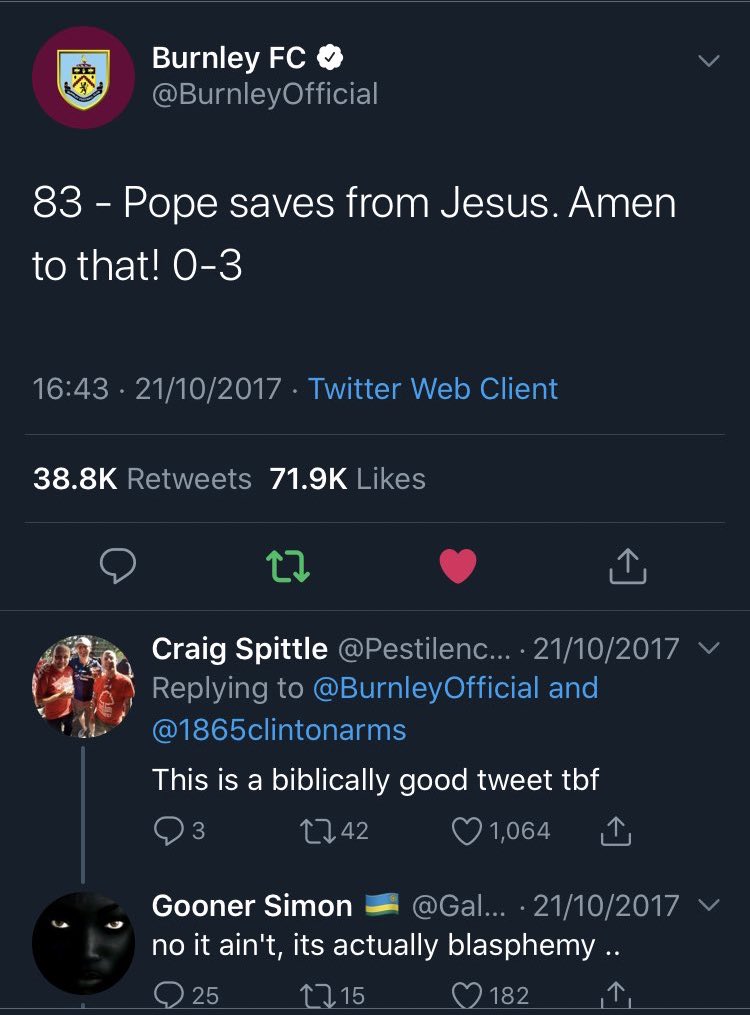Open @1865clintonarms mention link
This screenshot has height=1015, width=750.
coord(279,730)
